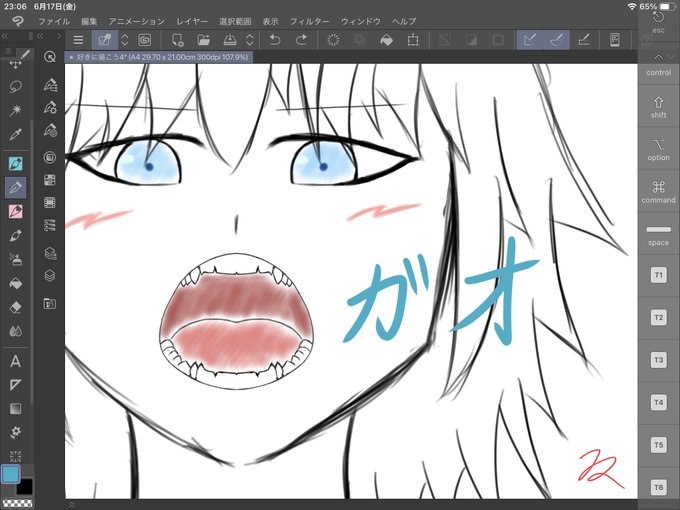Apply Fill from command bar
The height and width of the screenshot is (510, 680).
pyautogui.click(x=386, y=40)
